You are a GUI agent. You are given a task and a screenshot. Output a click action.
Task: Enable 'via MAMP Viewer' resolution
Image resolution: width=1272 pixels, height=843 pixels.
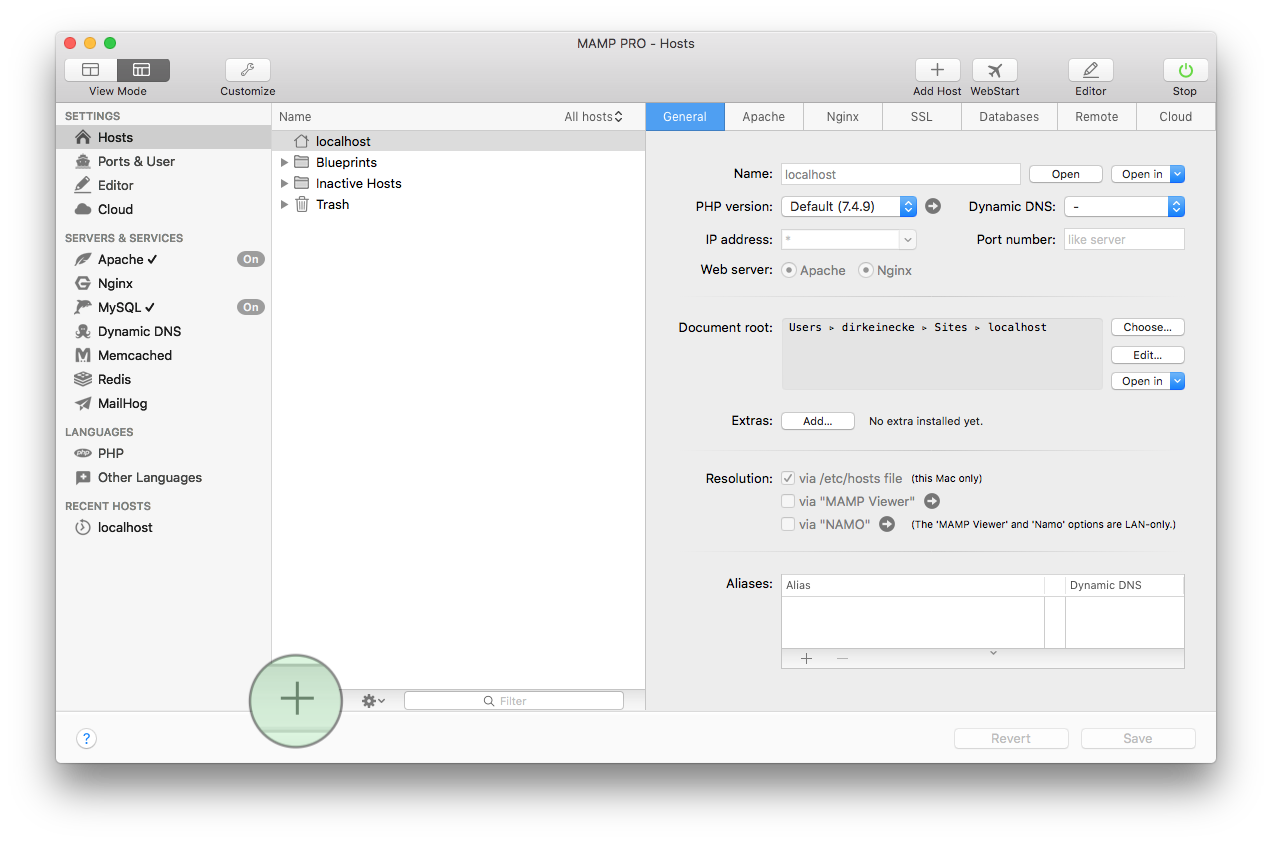coord(788,501)
